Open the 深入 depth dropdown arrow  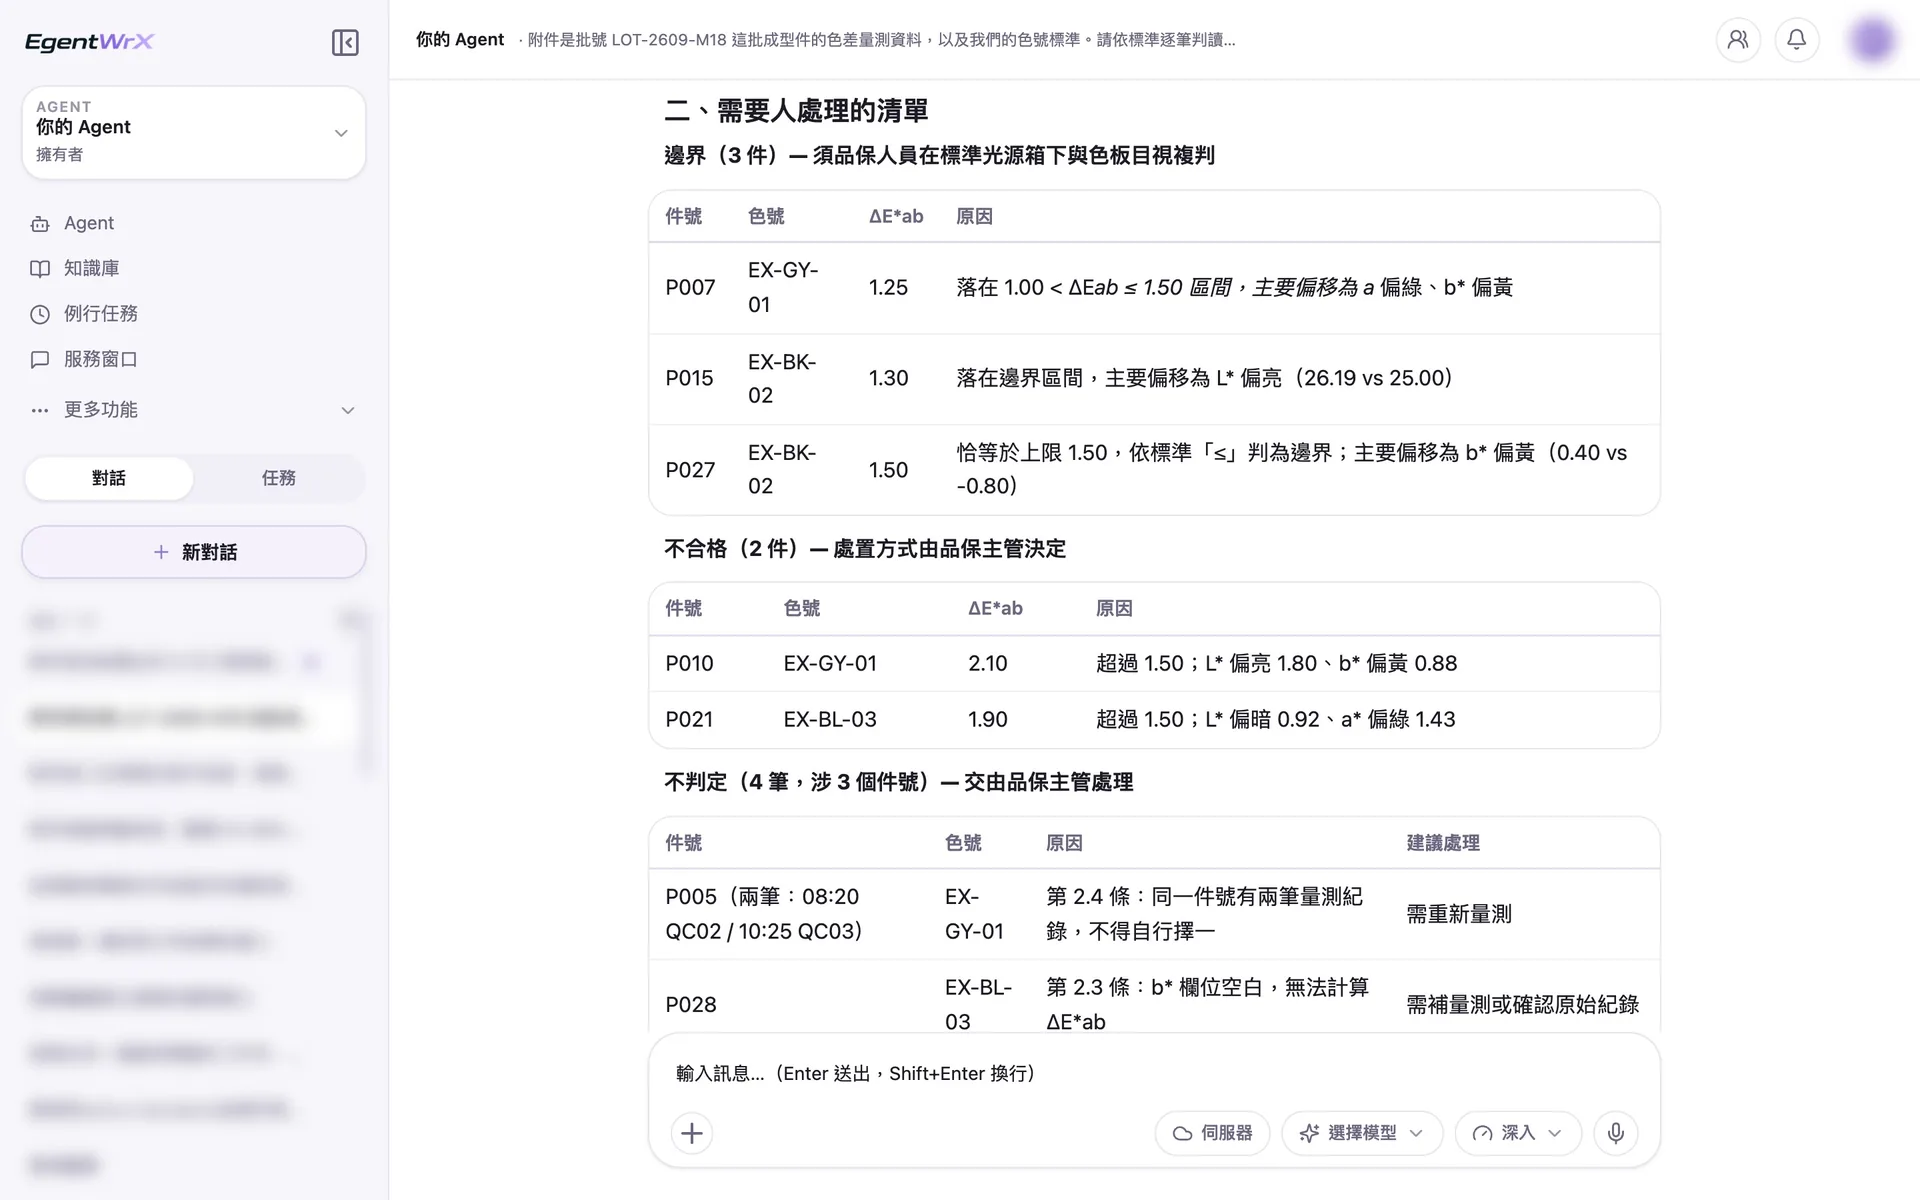[x=1555, y=1133]
